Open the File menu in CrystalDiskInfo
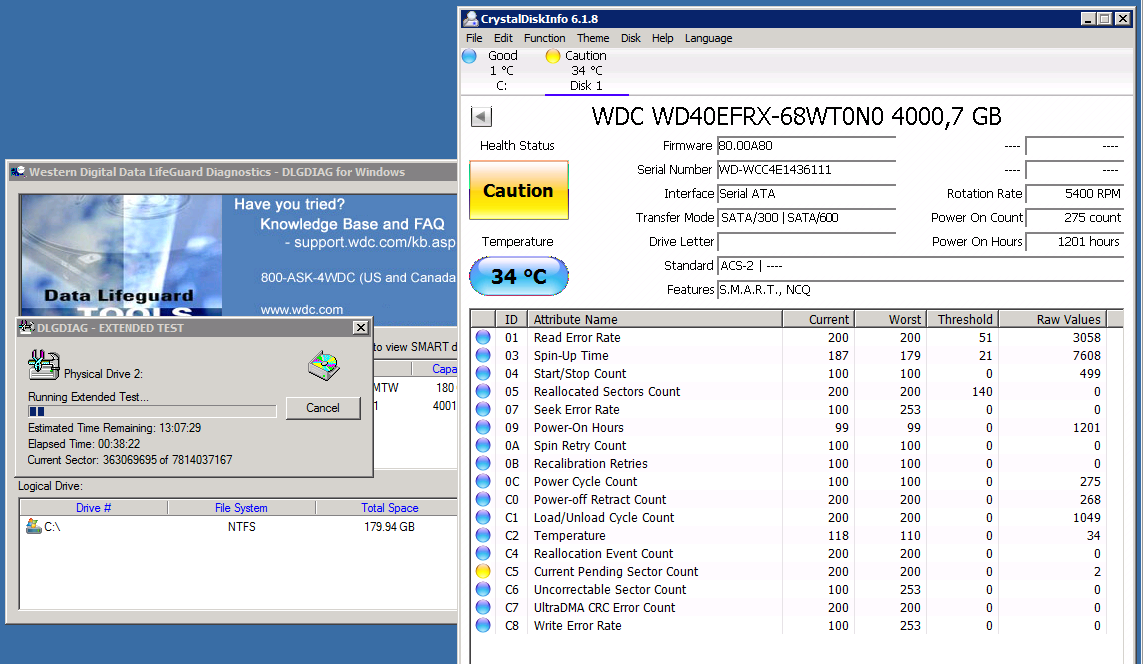 pyautogui.click(x=474, y=38)
